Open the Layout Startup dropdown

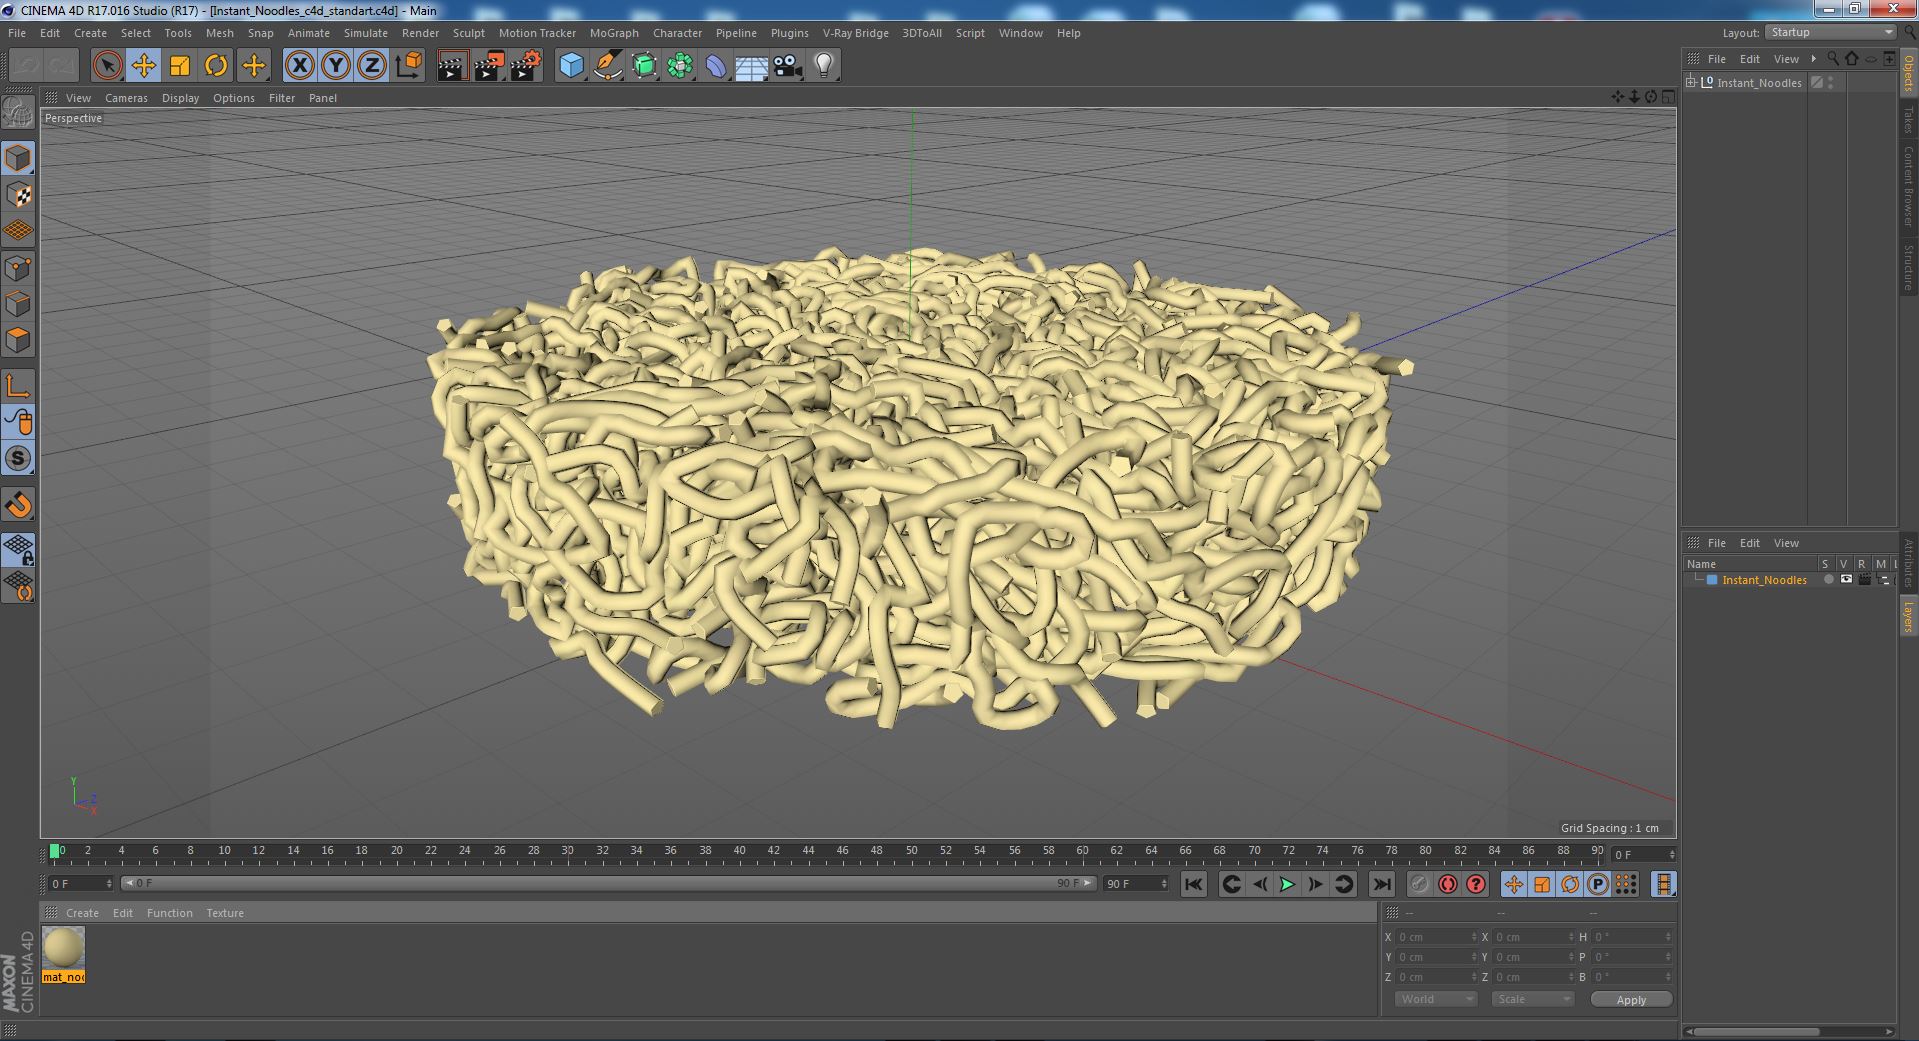click(1830, 32)
